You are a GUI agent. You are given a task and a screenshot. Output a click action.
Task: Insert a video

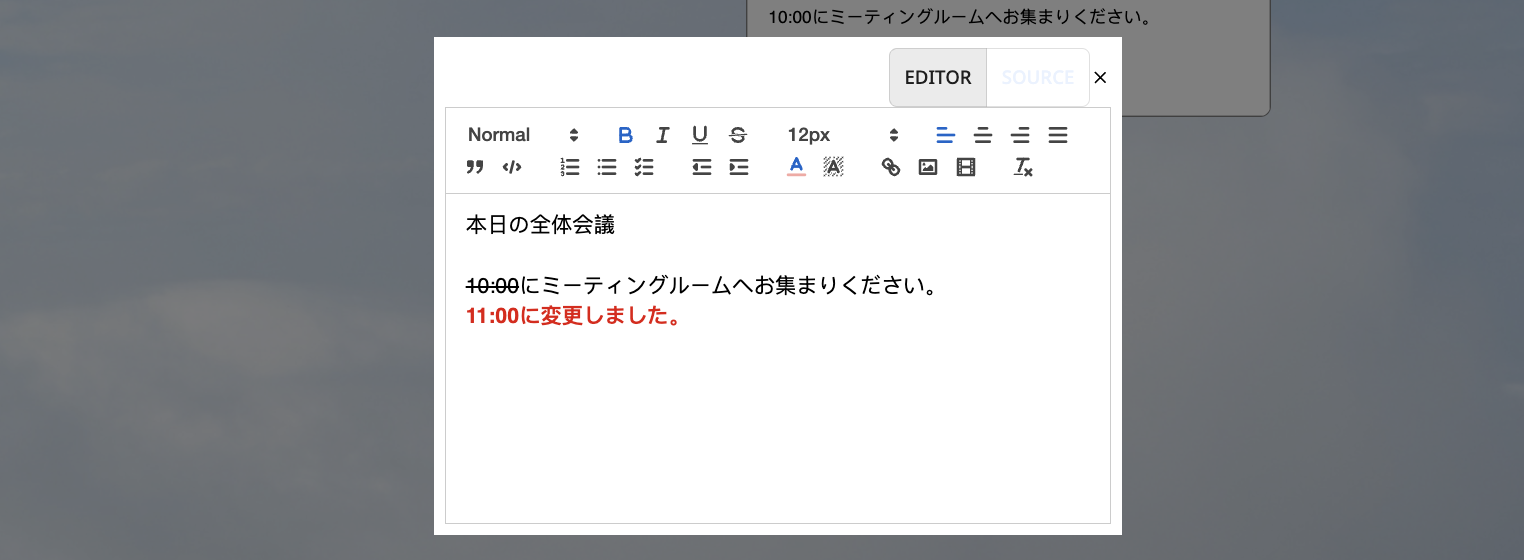[x=965, y=167]
